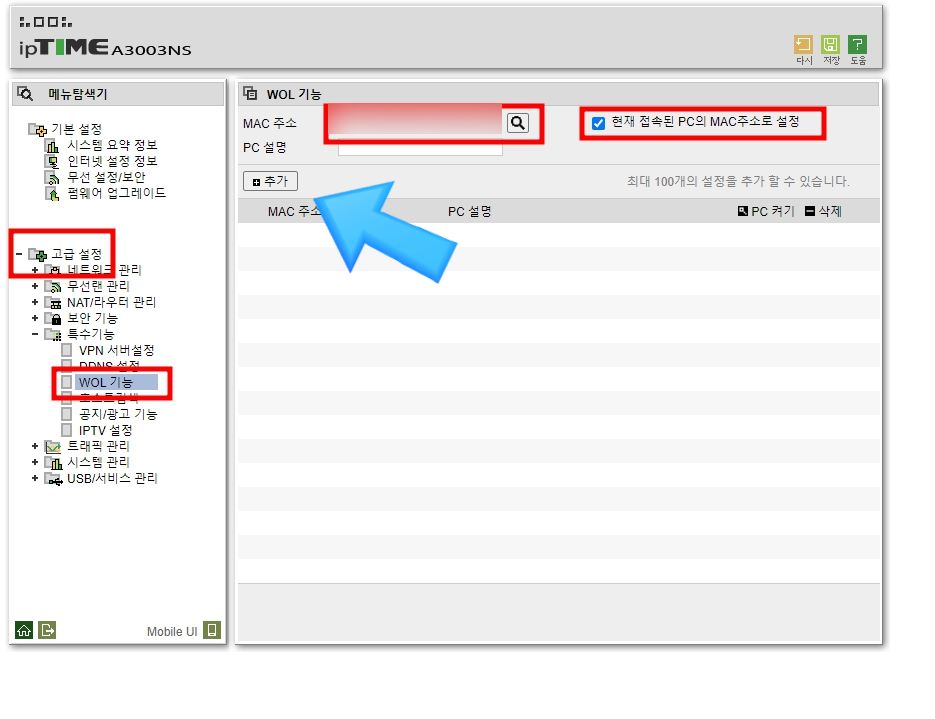Select VPN 서버설정 under 특수기능
Image resolution: width=935 pixels, height=719 pixels.
tap(116, 350)
